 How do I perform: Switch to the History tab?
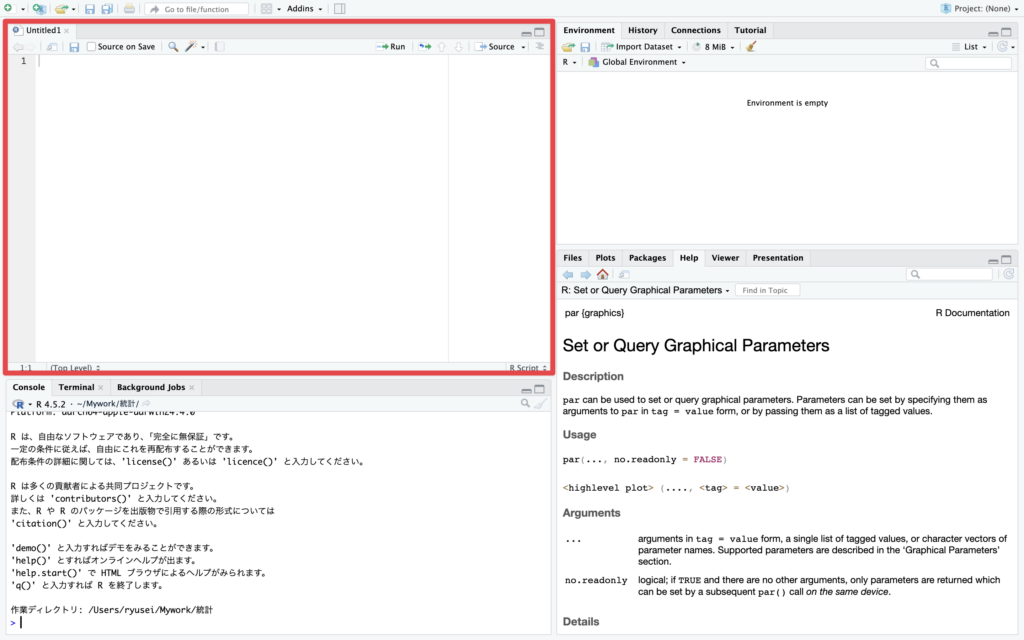[642, 30]
